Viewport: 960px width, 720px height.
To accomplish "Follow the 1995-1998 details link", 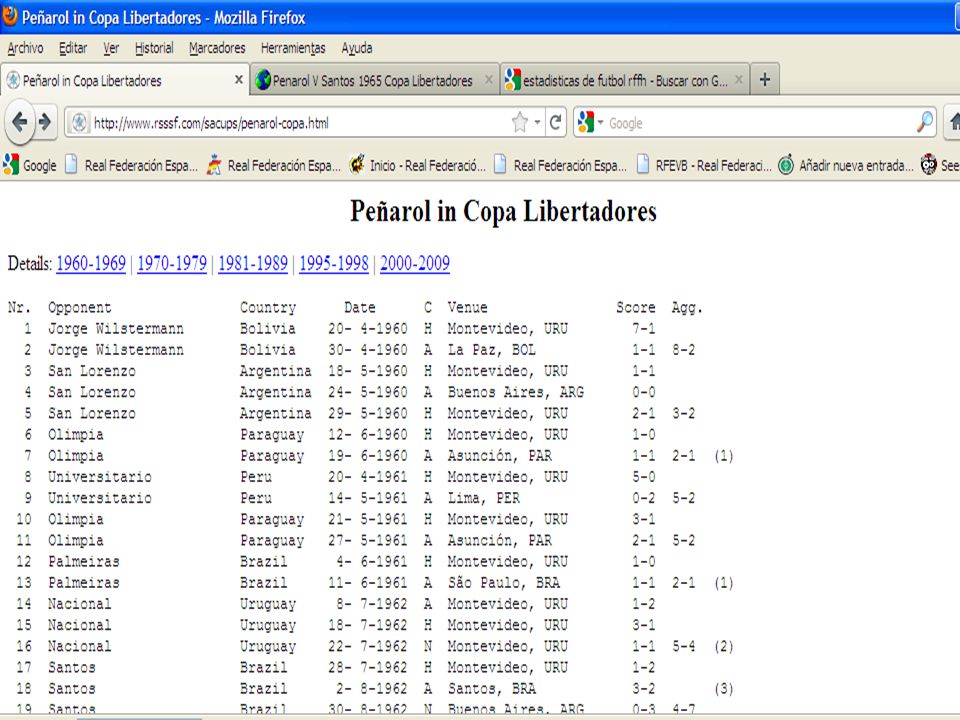I will [334, 263].
